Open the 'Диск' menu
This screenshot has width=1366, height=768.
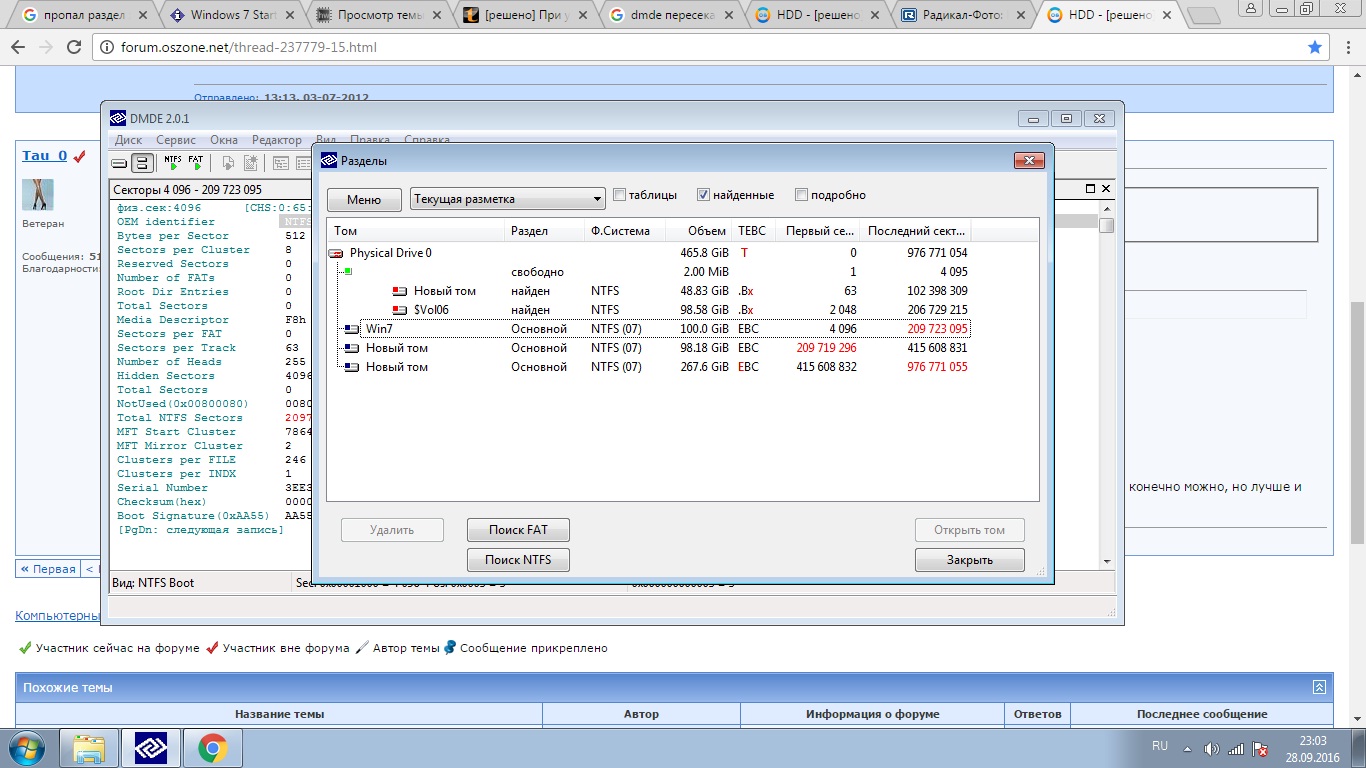(128, 140)
